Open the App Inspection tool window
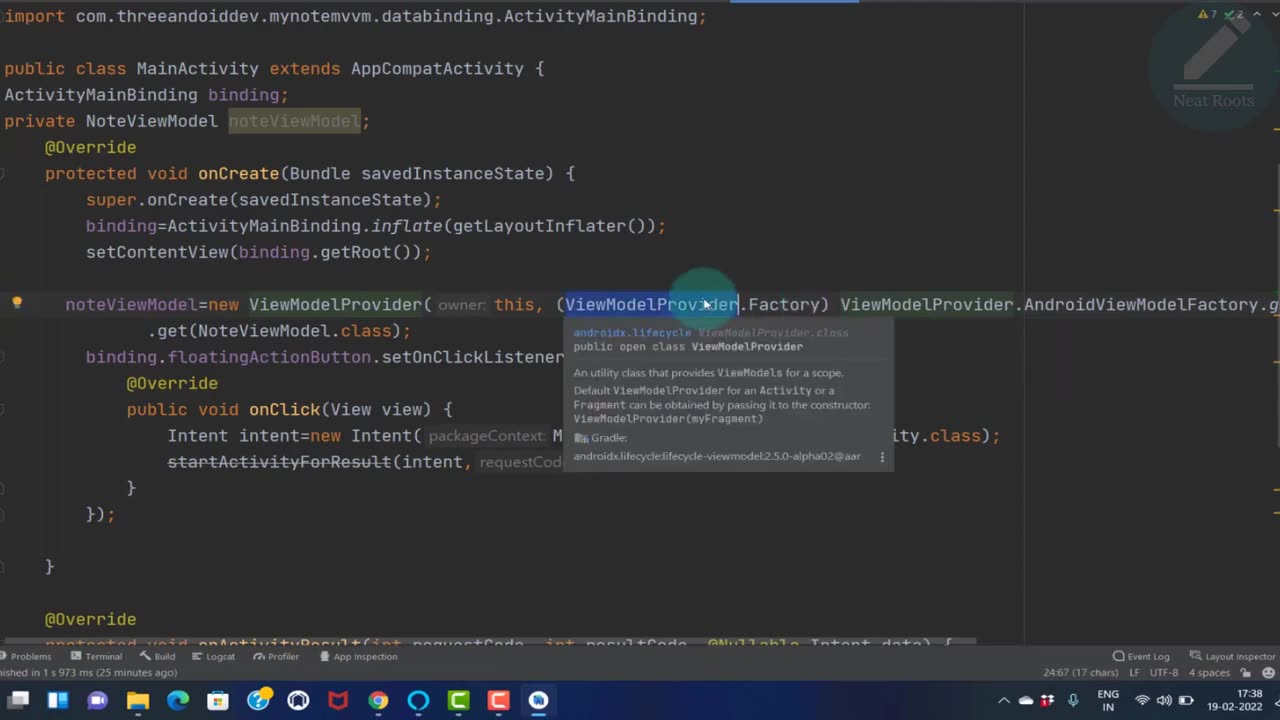 point(358,656)
